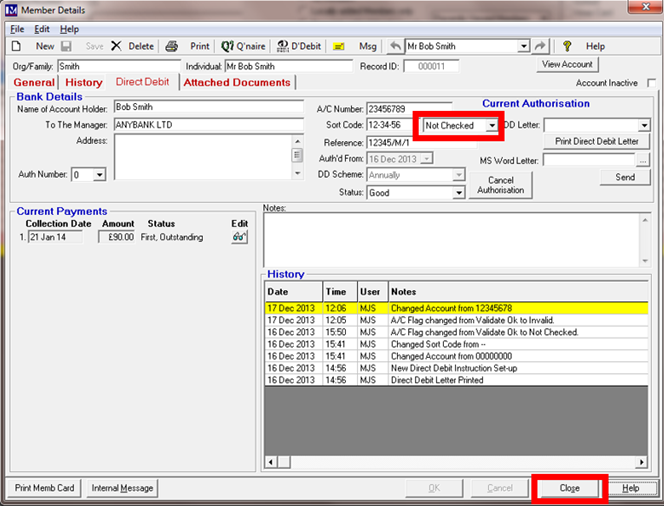Select 'Changed Account from 12345678' history row
This screenshot has height=506, width=664.
(x=456, y=308)
